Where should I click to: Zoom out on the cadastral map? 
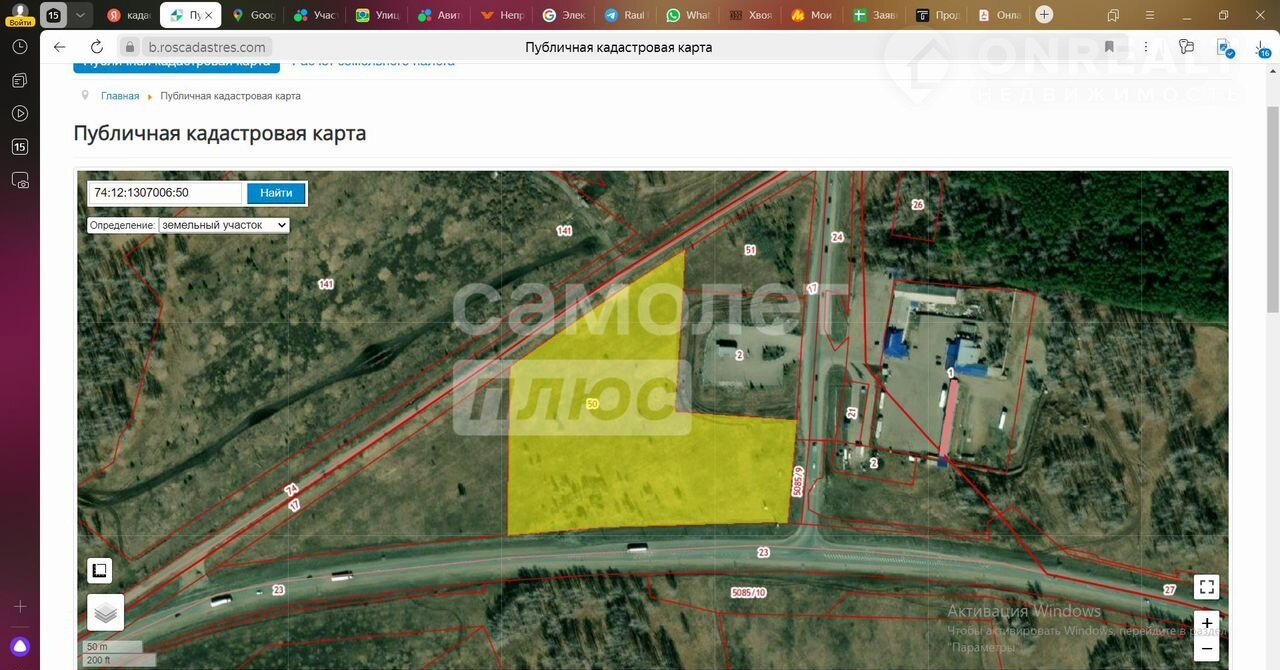pyautogui.click(x=1206, y=648)
